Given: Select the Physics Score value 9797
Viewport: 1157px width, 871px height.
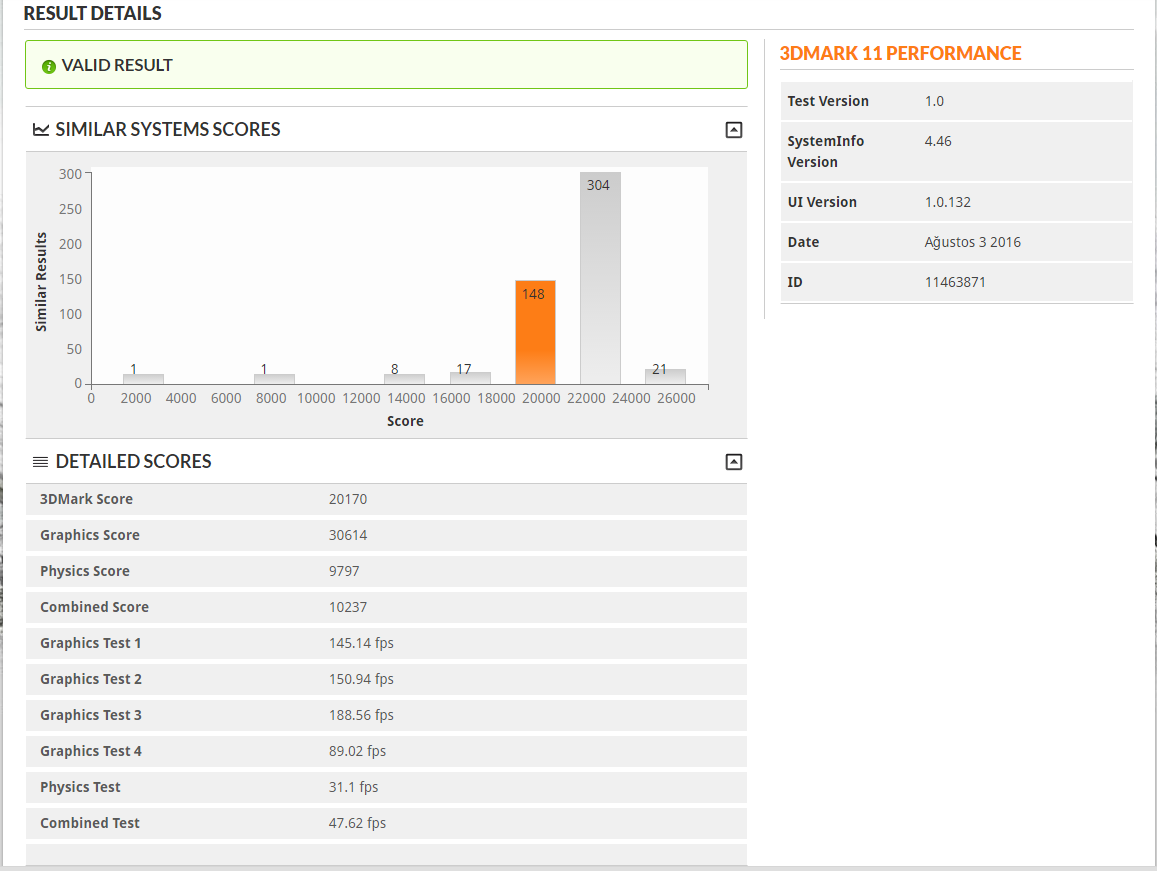Looking at the screenshot, I should pyautogui.click(x=344, y=571).
